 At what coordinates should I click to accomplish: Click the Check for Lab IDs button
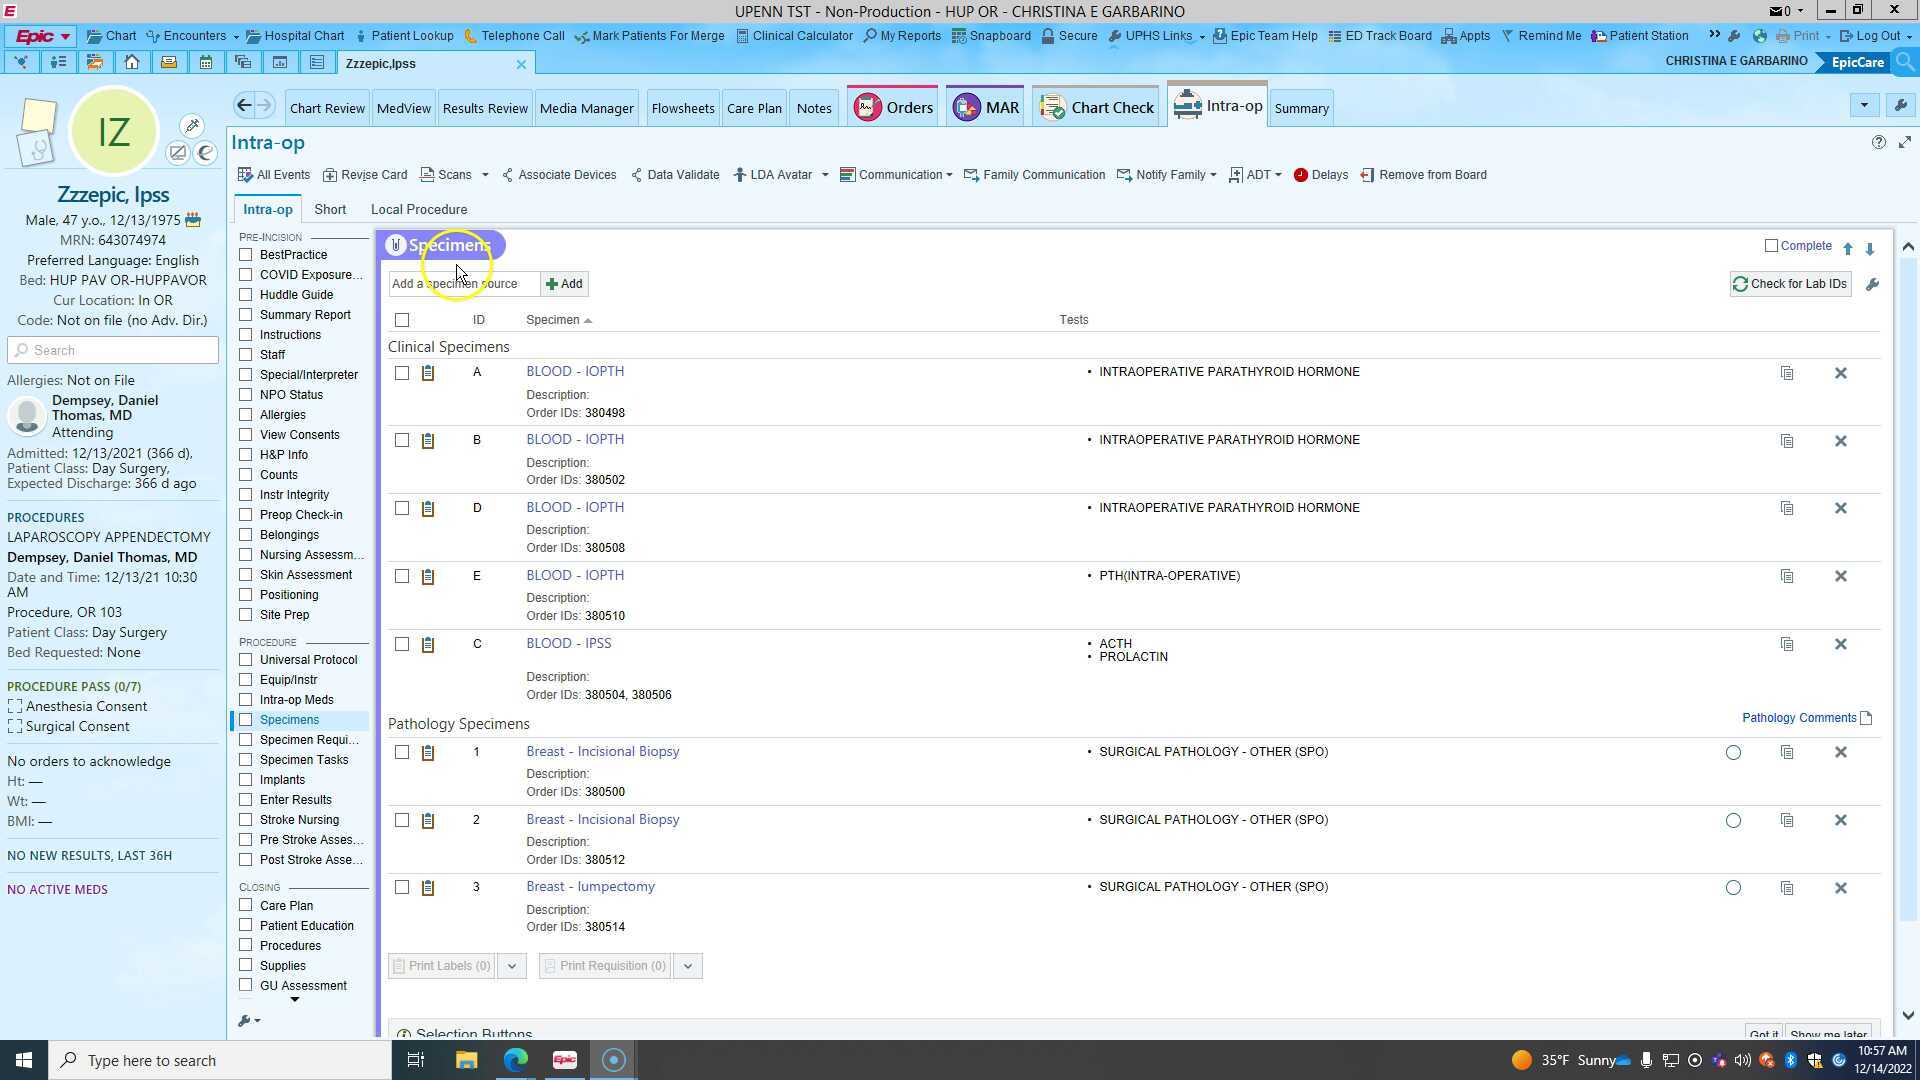pyautogui.click(x=1789, y=284)
